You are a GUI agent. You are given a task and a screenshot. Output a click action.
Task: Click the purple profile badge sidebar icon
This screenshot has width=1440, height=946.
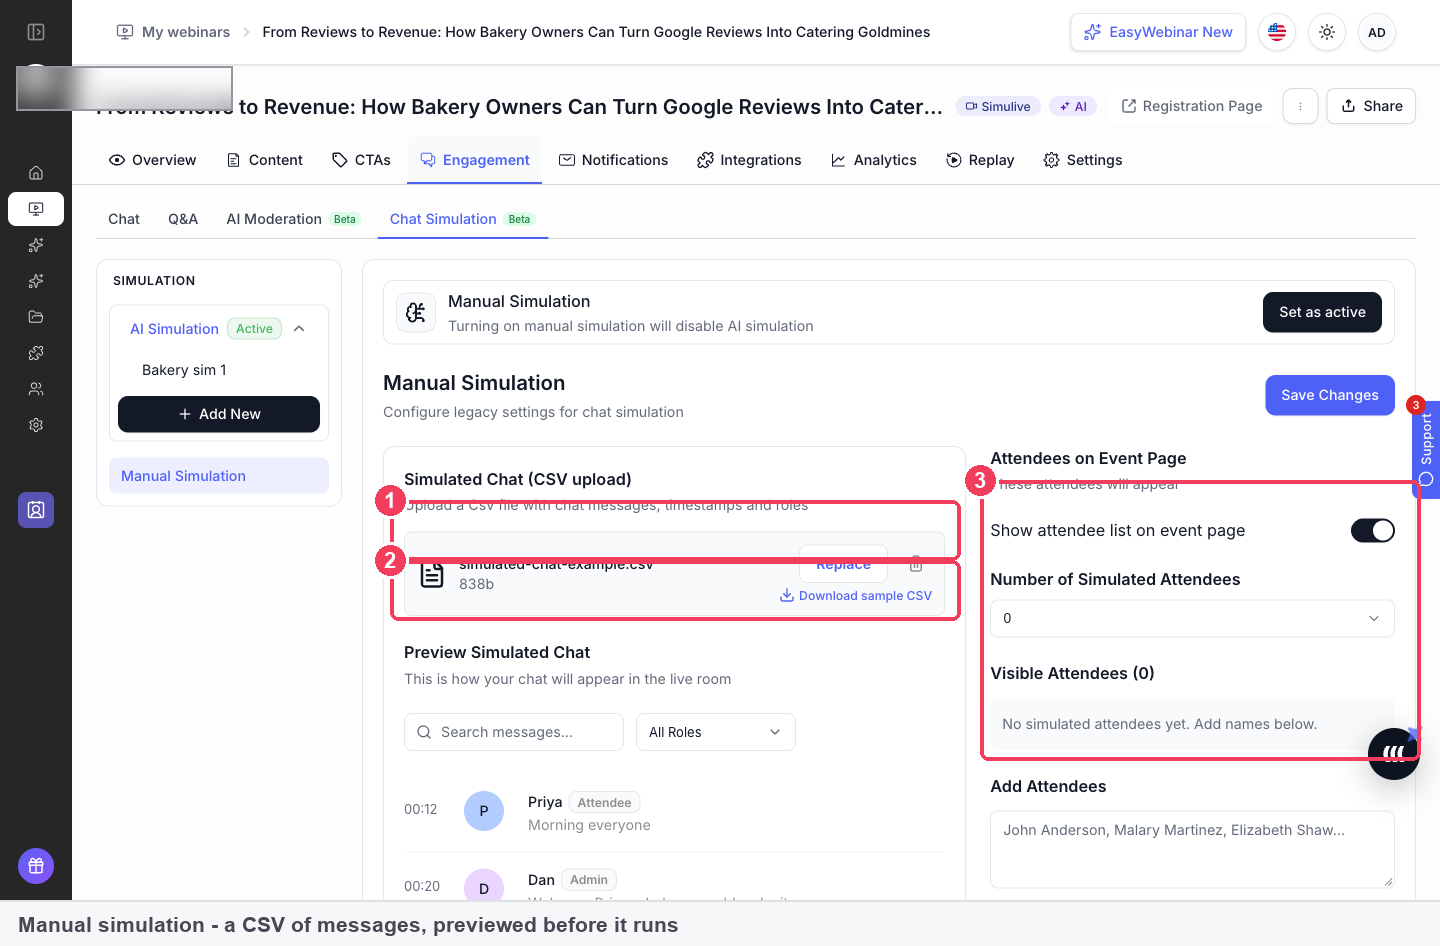(x=36, y=510)
